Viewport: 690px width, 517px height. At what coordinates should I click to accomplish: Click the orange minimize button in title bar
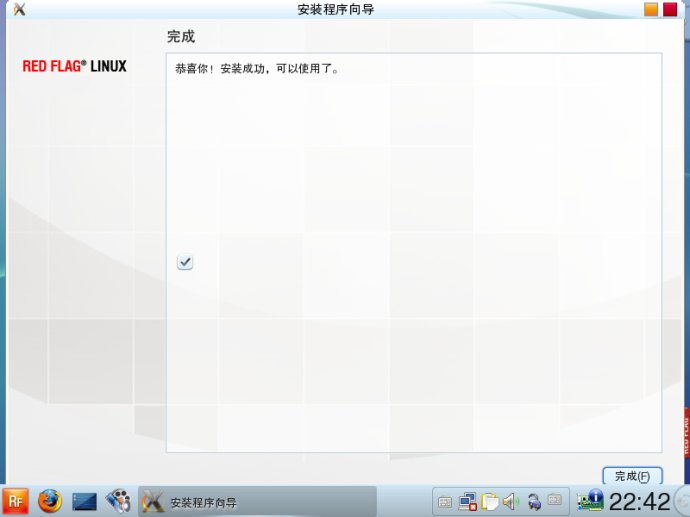pos(651,9)
